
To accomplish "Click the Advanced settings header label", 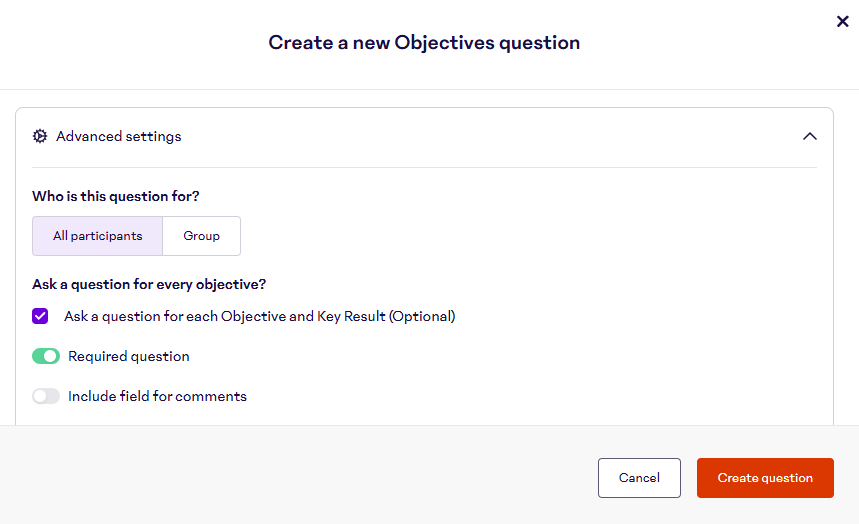I will [118, 136].
